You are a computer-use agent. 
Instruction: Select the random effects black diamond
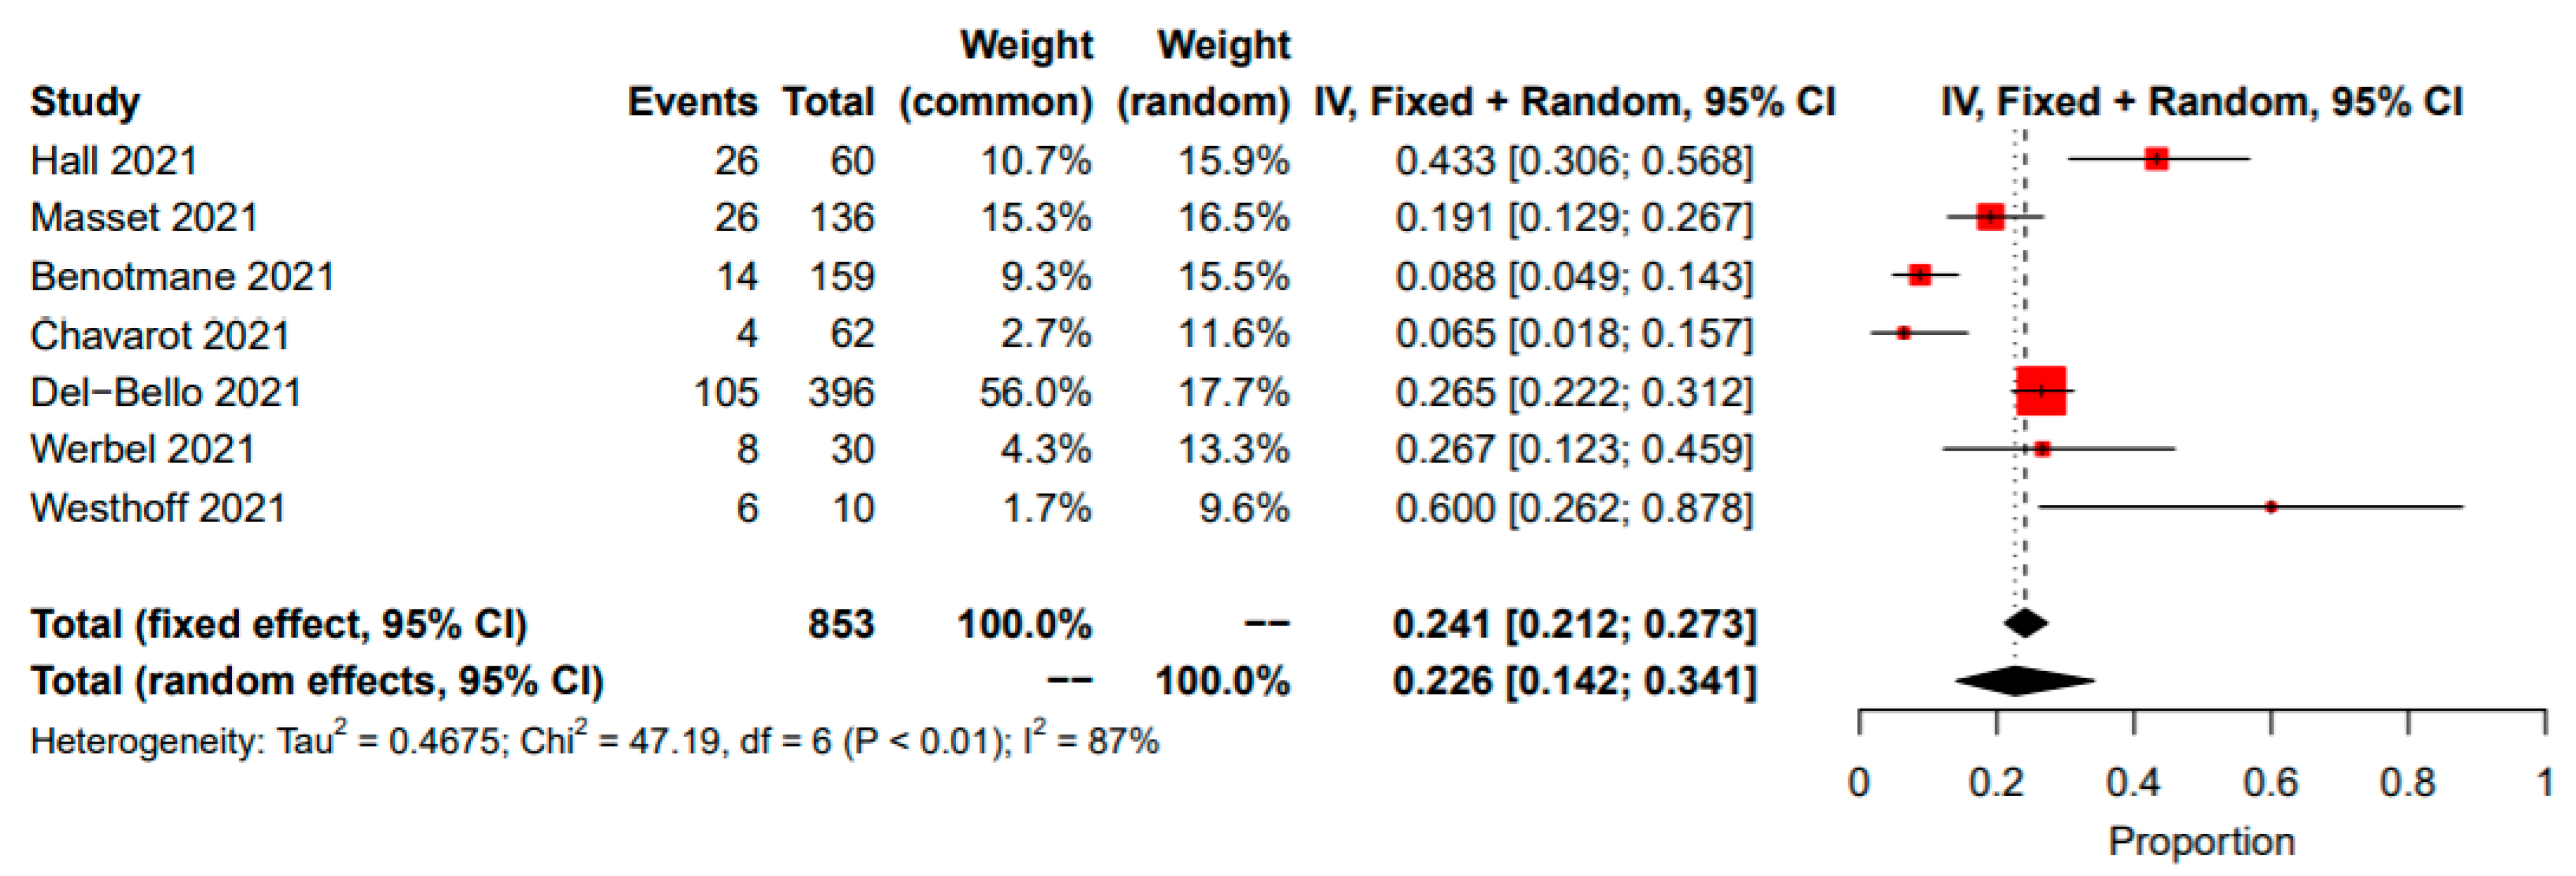[2024, 681]
